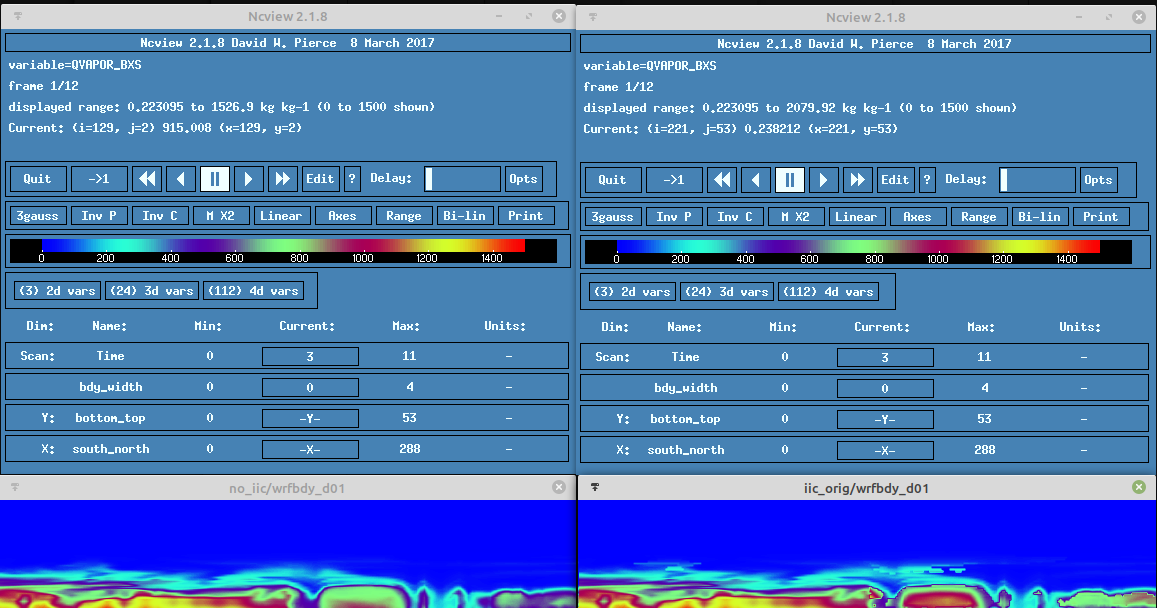Open the Edit colormap tool in the left window
Screen dimensions: 1157x608
[320, 179]
